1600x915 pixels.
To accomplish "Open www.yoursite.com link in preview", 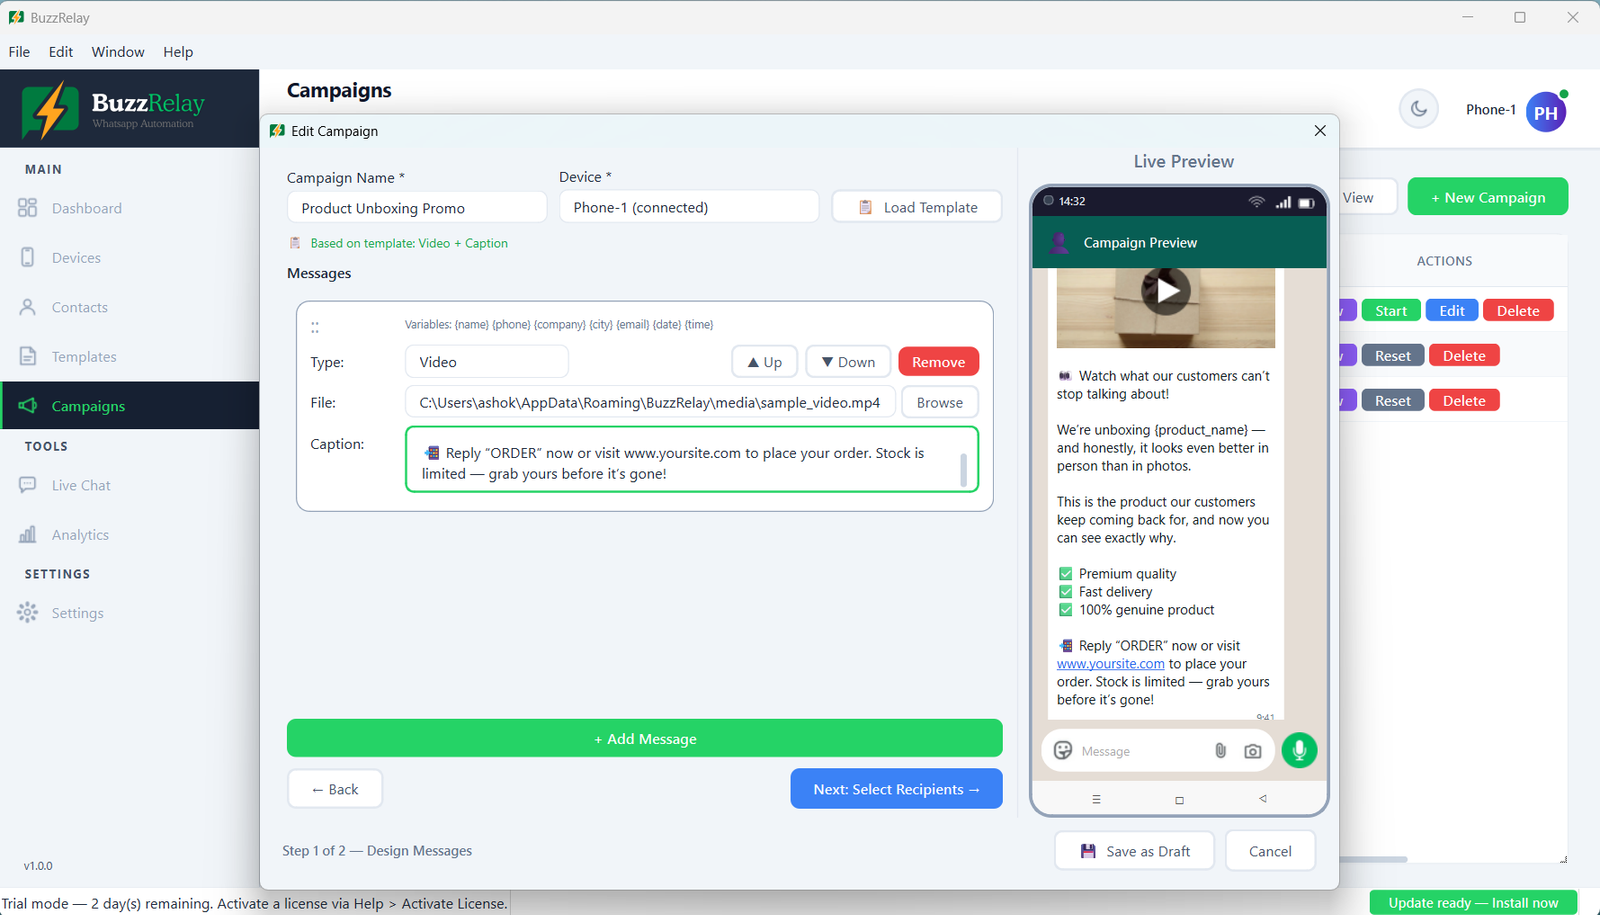I will point(1110,664).
